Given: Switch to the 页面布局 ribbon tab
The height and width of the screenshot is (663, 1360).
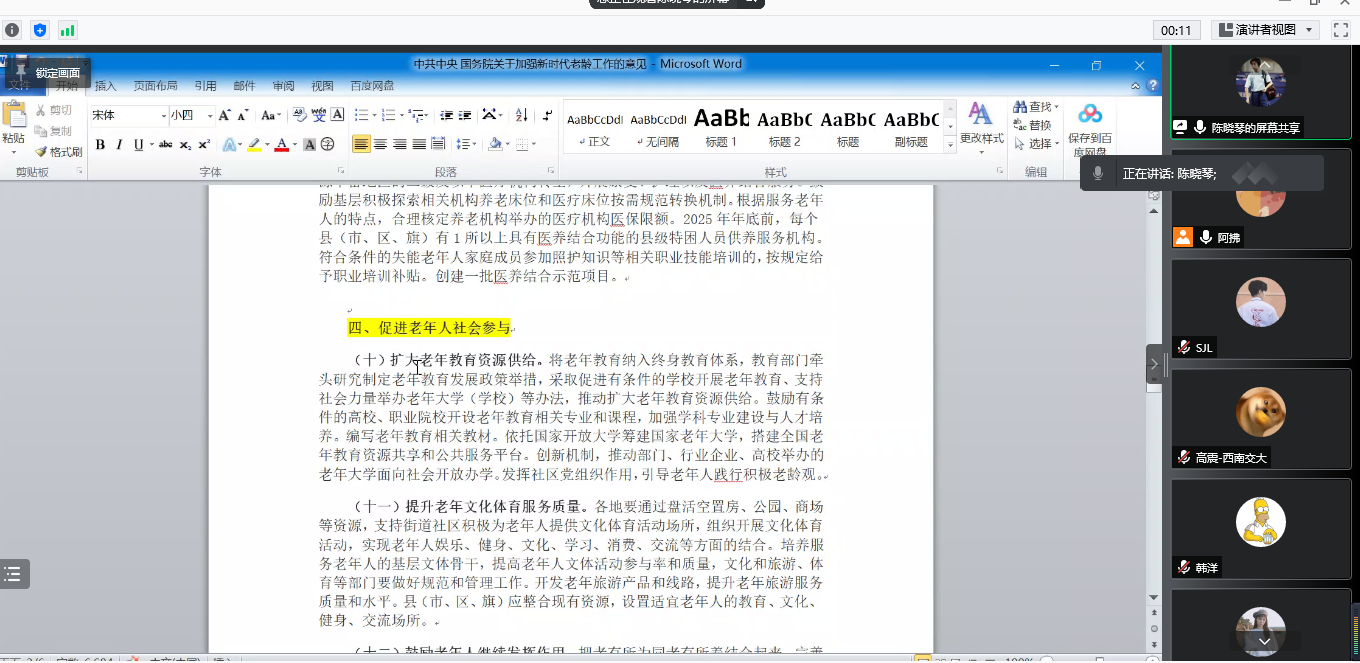Looking at the screenshot, I should [155, 86].
